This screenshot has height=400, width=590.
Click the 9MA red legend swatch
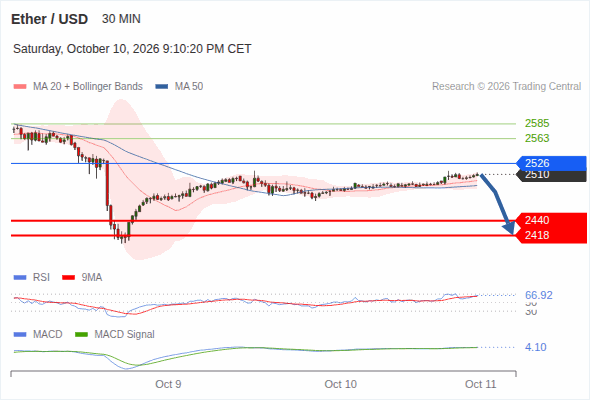68,278
